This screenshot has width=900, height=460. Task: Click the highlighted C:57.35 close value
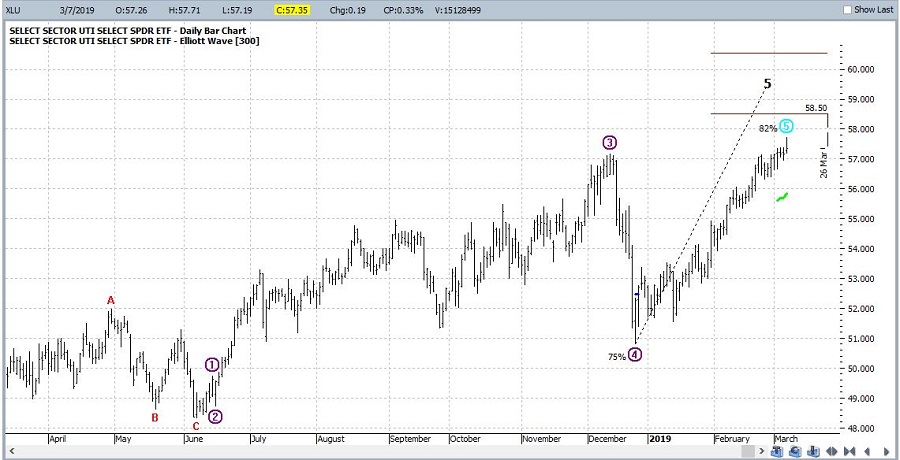[x=292, y=10]
